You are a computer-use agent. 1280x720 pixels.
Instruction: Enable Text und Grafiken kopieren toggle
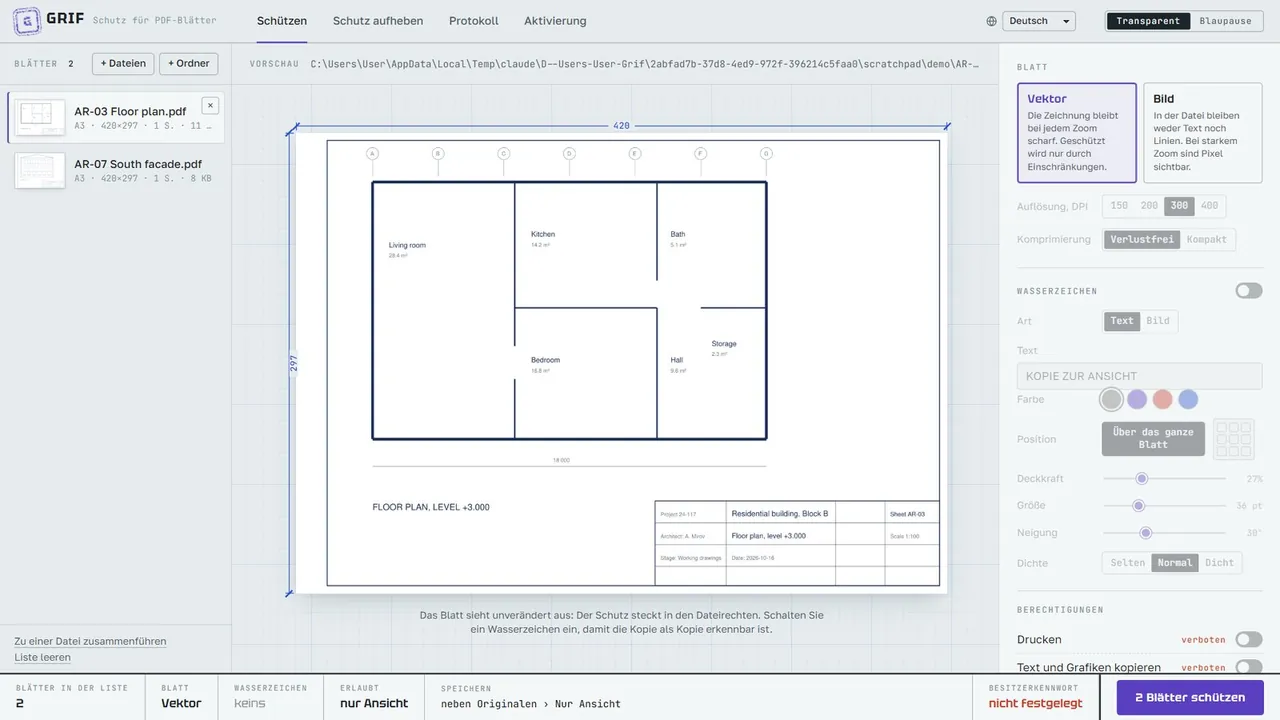click(1248, 667)
